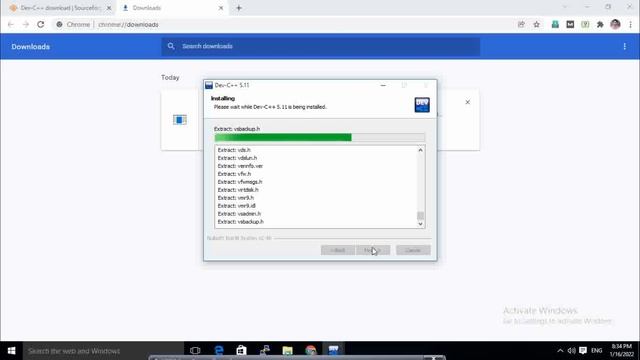The image size is (640, 360).
Task: Click the Back button in the installer
Action: click(x=338, y=250)
